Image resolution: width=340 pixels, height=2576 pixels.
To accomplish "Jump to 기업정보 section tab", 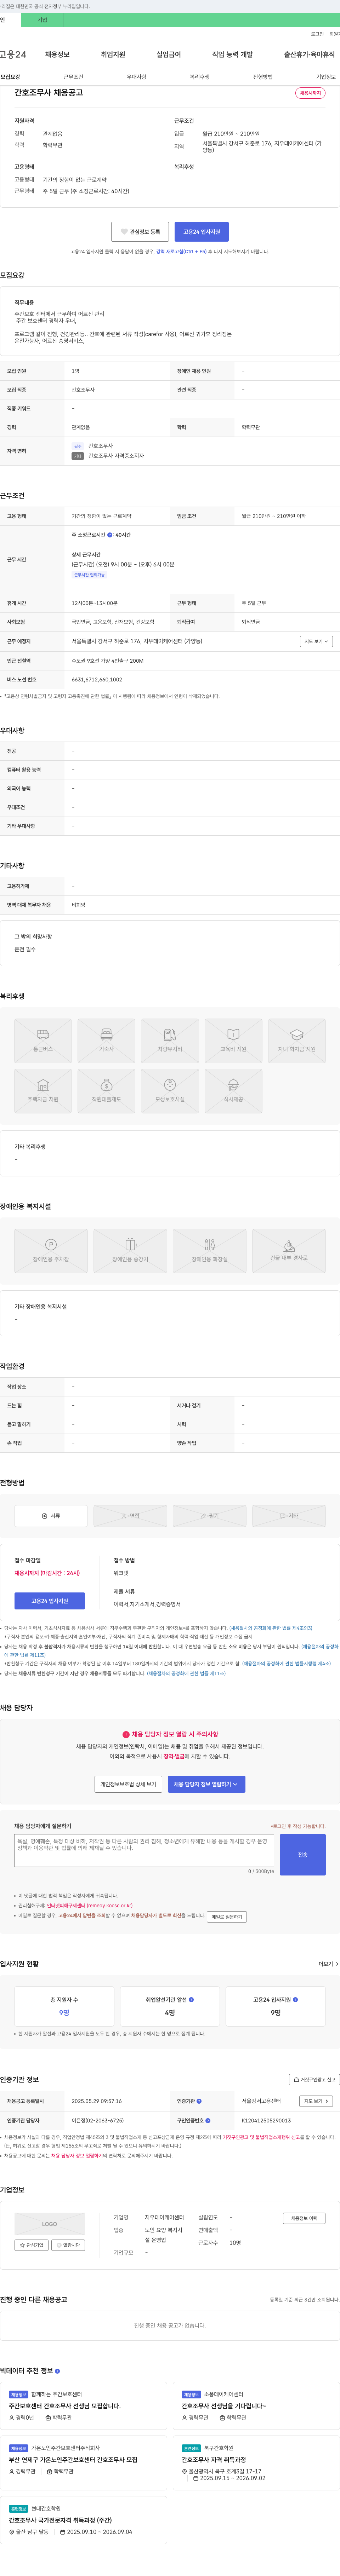I will coord(326,77).
